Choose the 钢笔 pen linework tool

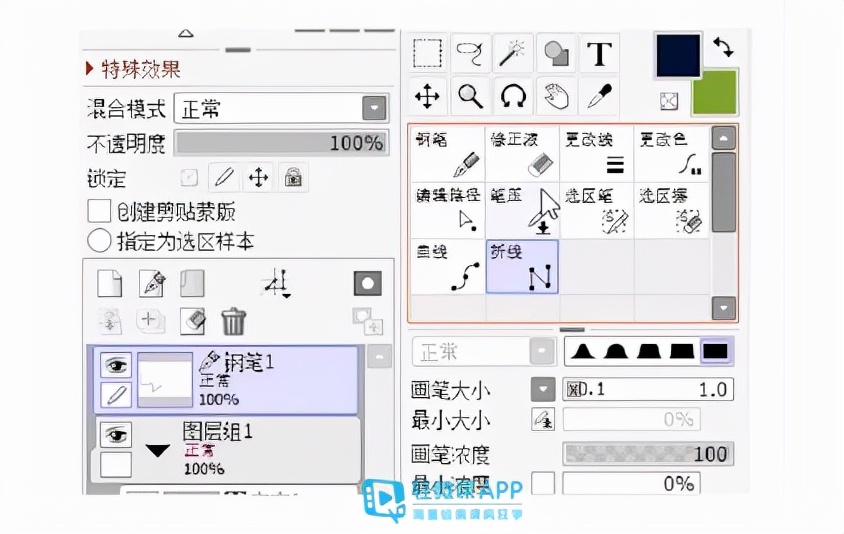pos(447,154)
